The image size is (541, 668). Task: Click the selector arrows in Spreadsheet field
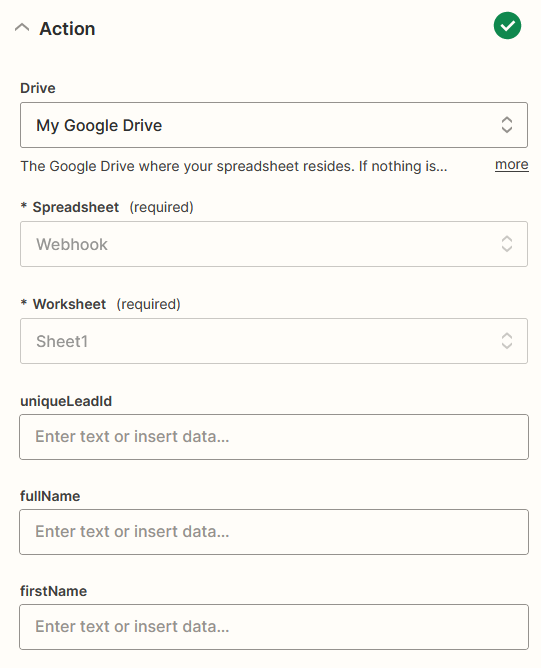506,244
